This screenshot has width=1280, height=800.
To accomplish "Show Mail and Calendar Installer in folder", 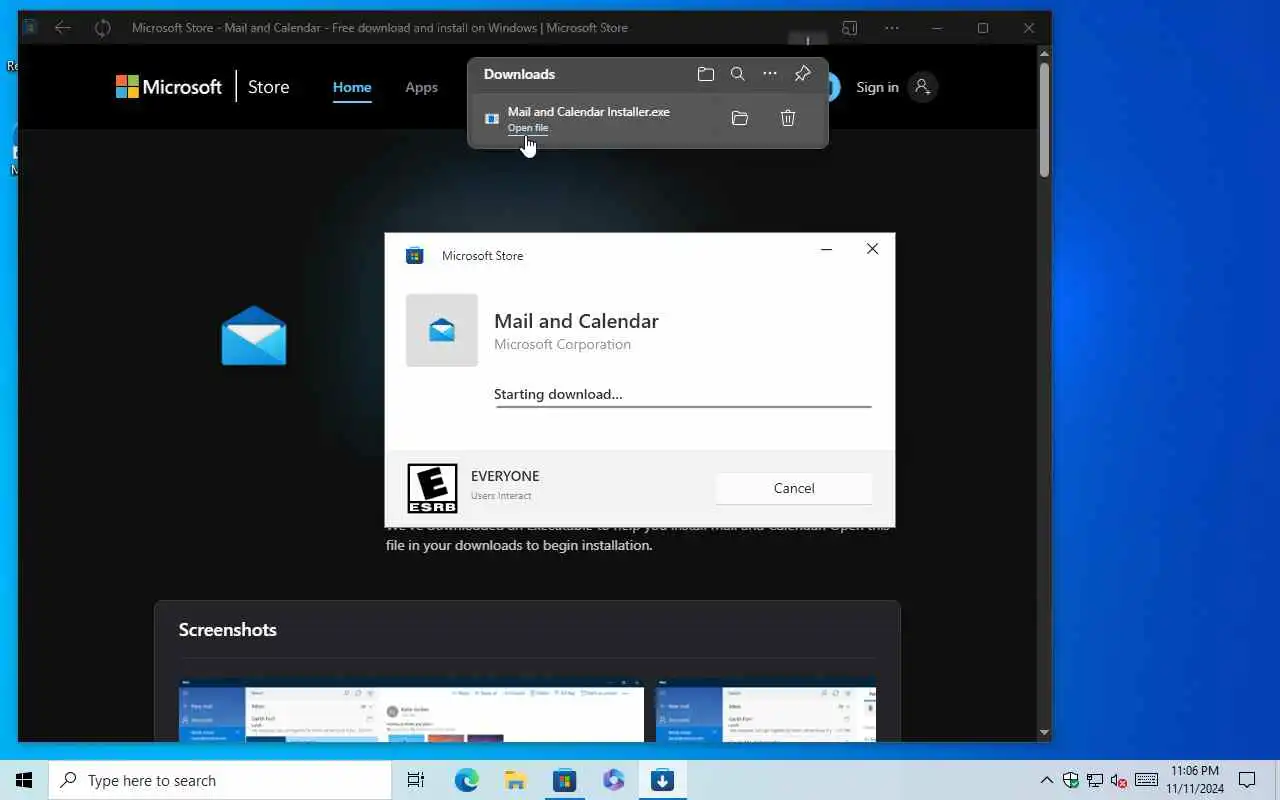I will (x=740, y=118).
